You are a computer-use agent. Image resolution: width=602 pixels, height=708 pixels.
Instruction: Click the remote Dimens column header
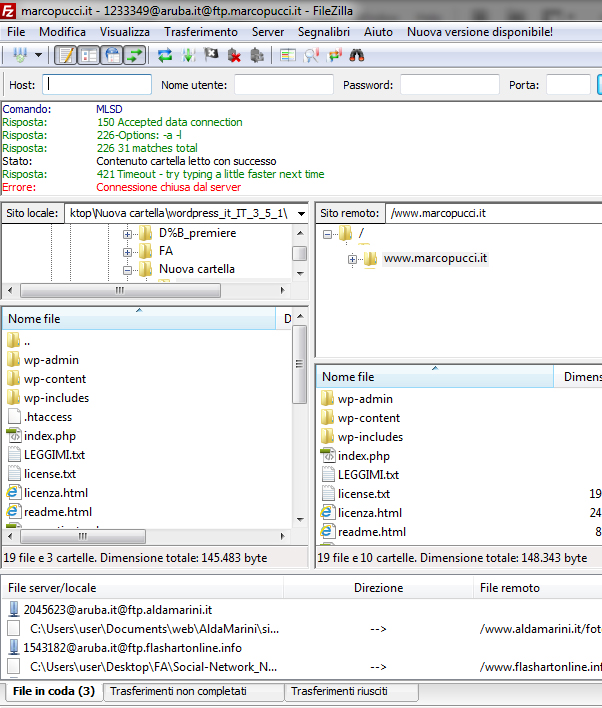[x=578, y=377]
